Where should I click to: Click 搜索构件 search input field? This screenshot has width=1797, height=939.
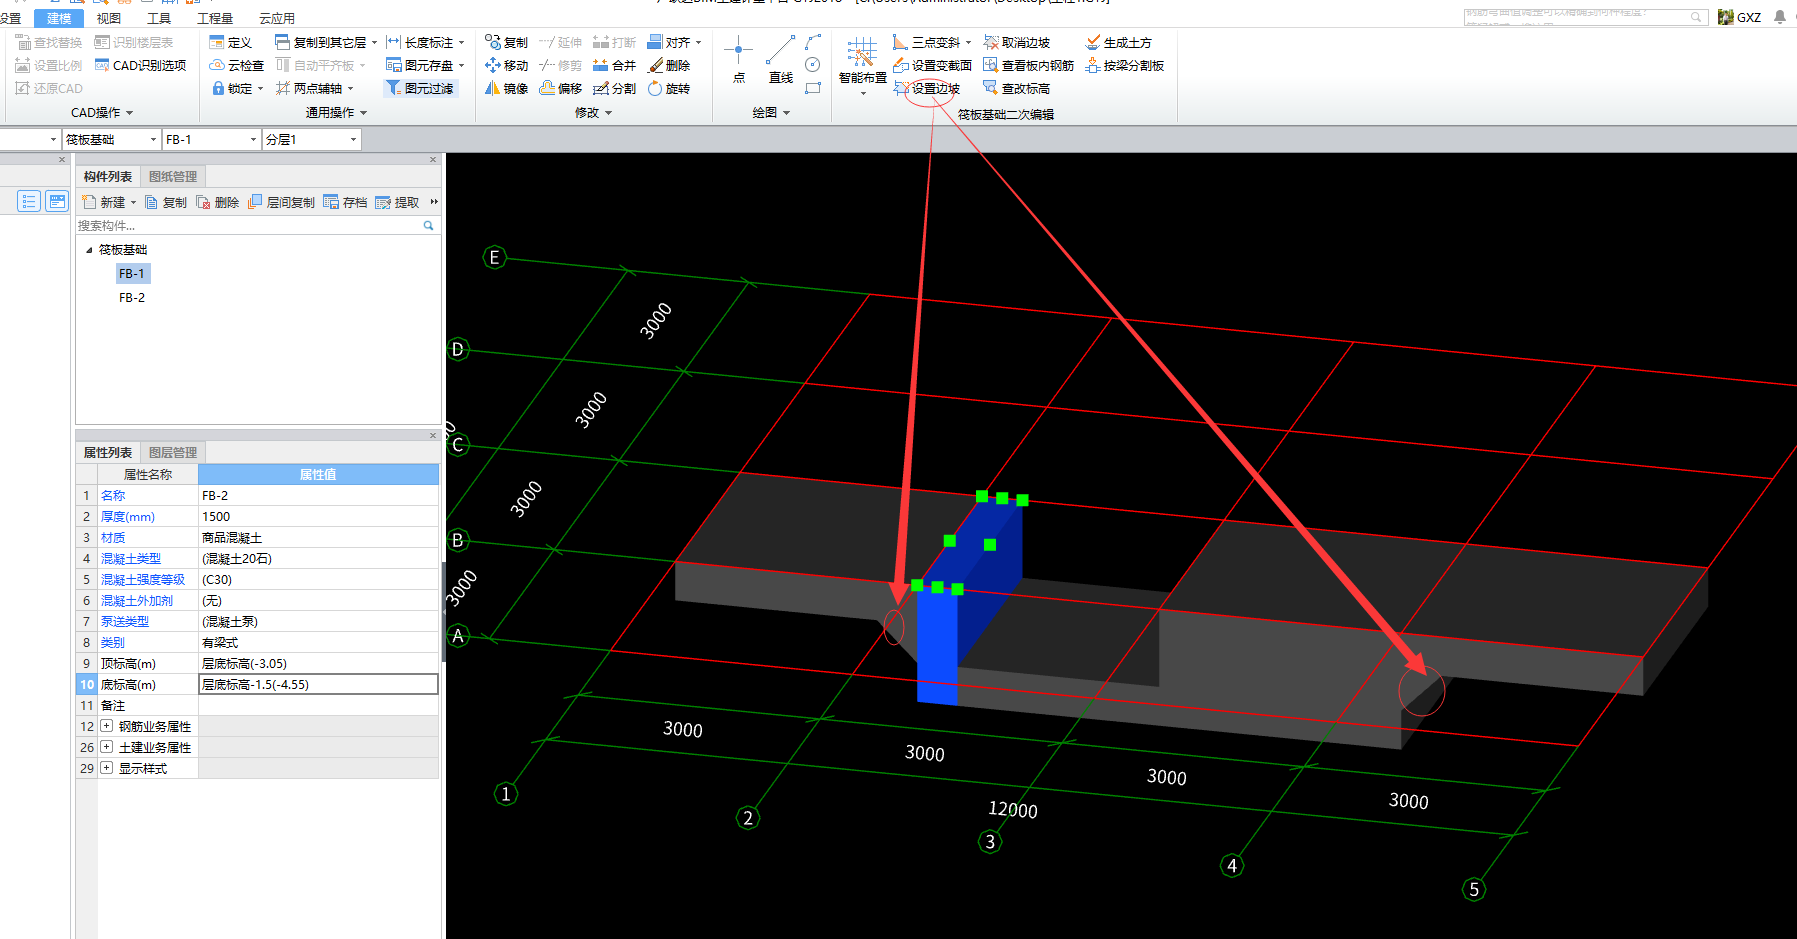248,226
